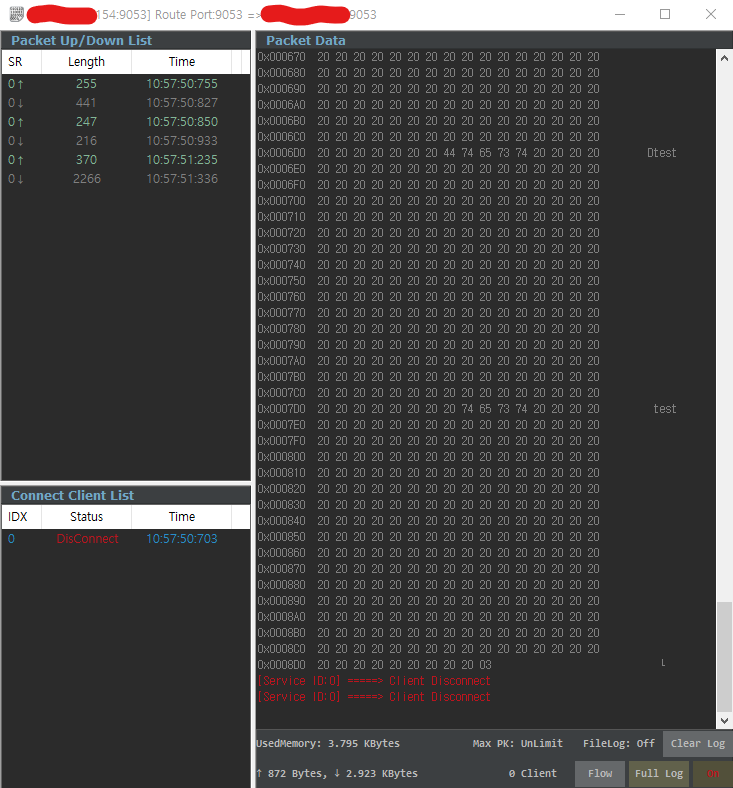Close the packet monitor window
The height and width of the screenshot is (788, 733).
tap(710, 14)
